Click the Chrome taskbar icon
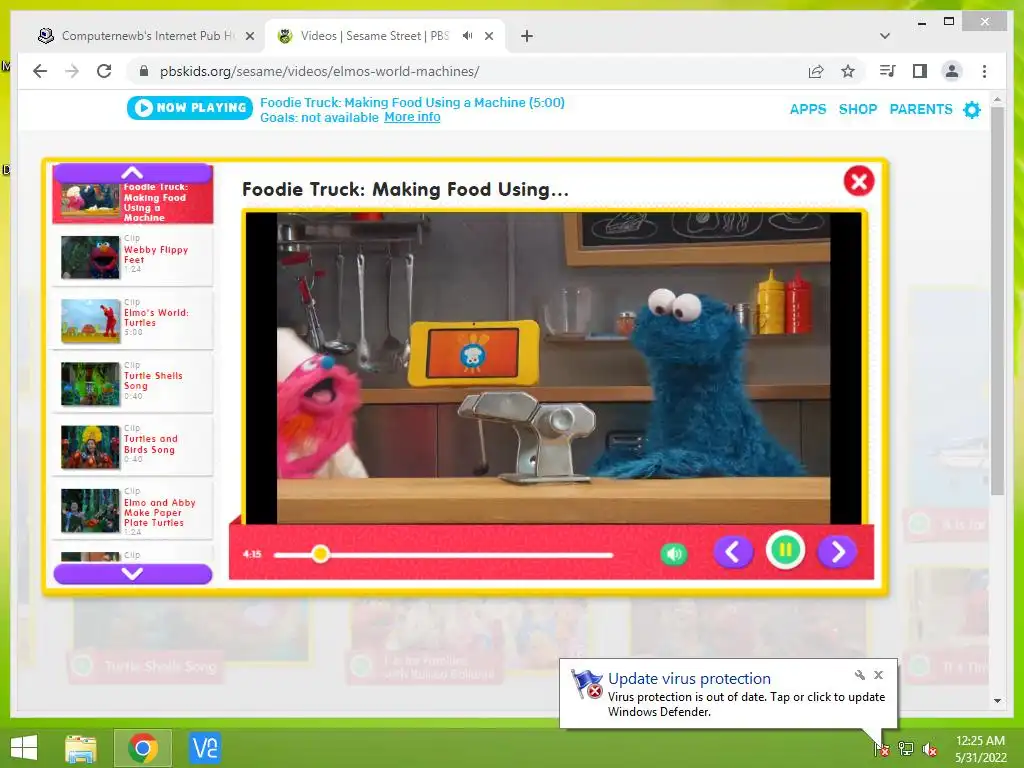This screenshot has width=1024, height=768. coord(143,748)
